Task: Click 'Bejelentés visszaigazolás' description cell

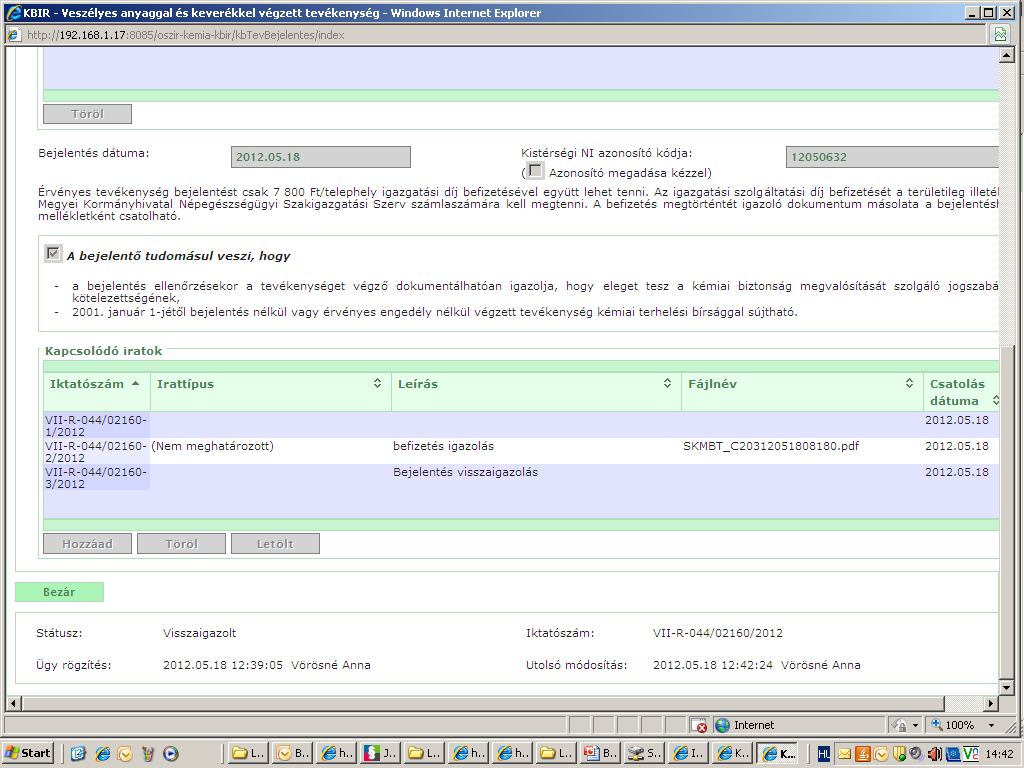Action: point(466,472)
